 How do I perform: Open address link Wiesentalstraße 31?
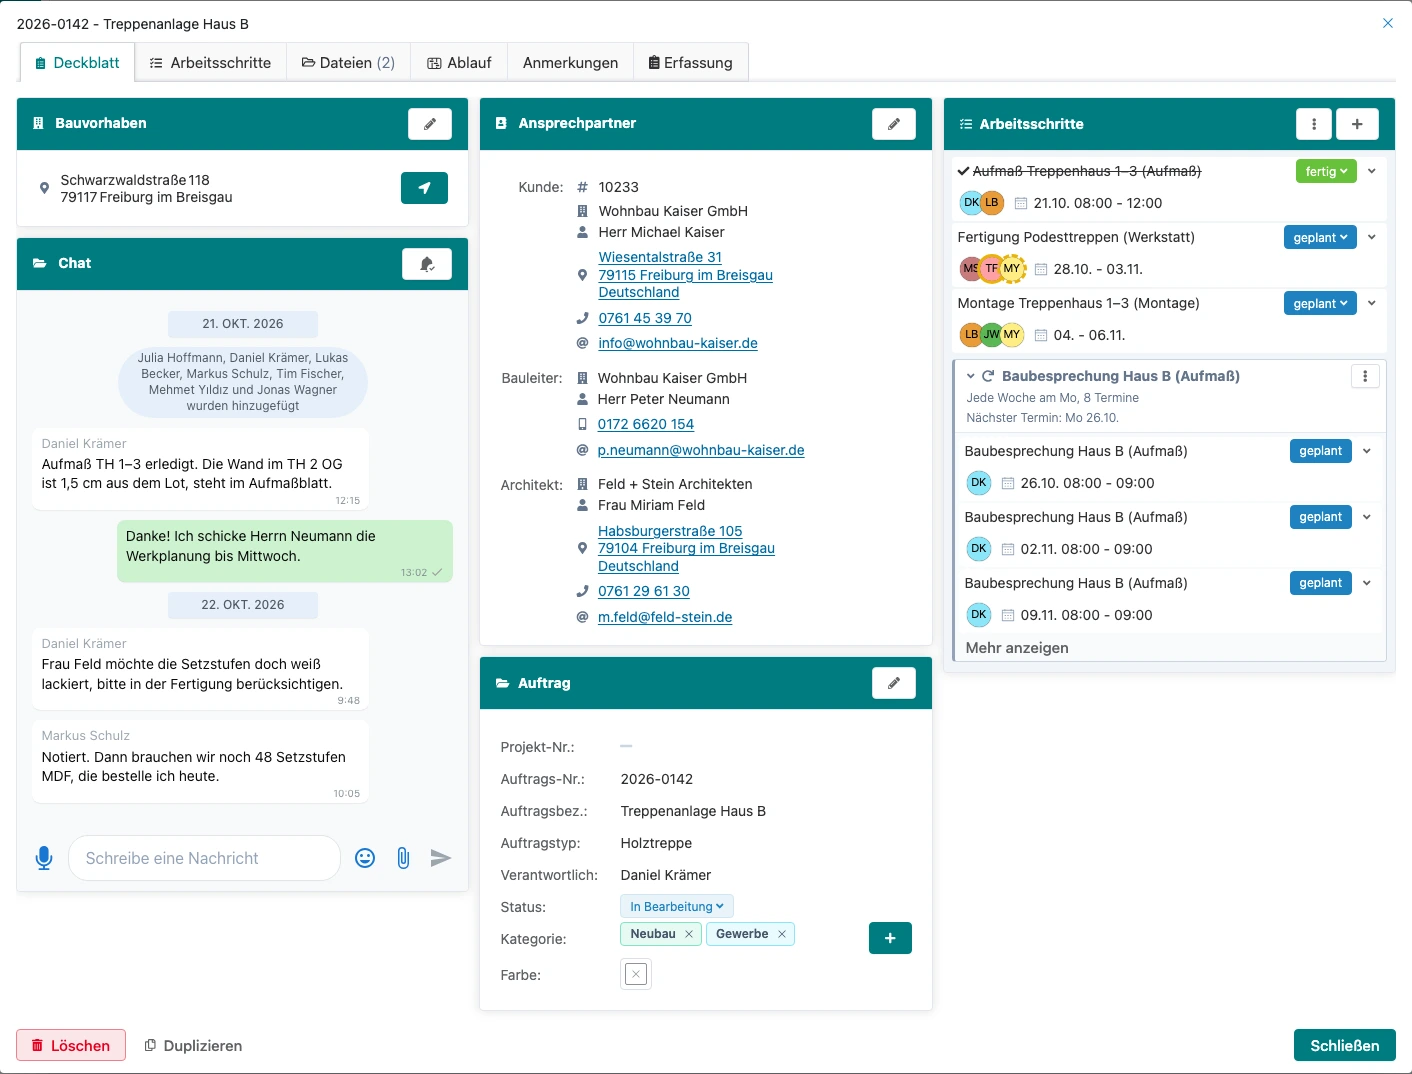coord(660,257)
